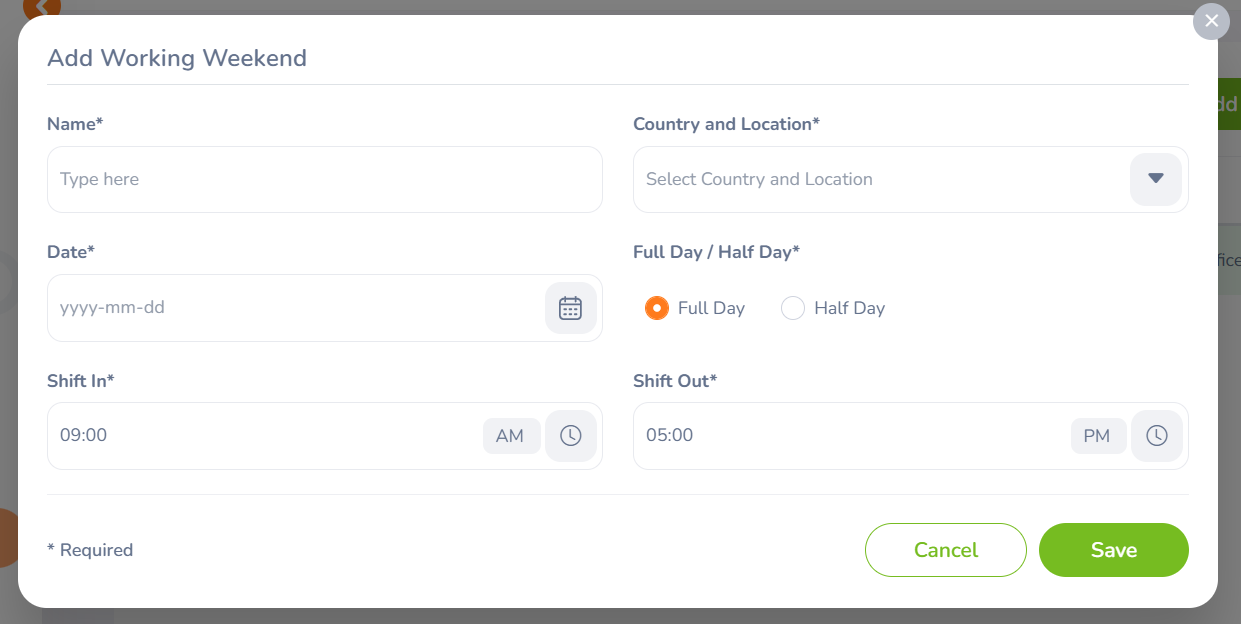Click the Cancel button
The width and height of the screenshot is (1241, 624).
pos(945,550)
